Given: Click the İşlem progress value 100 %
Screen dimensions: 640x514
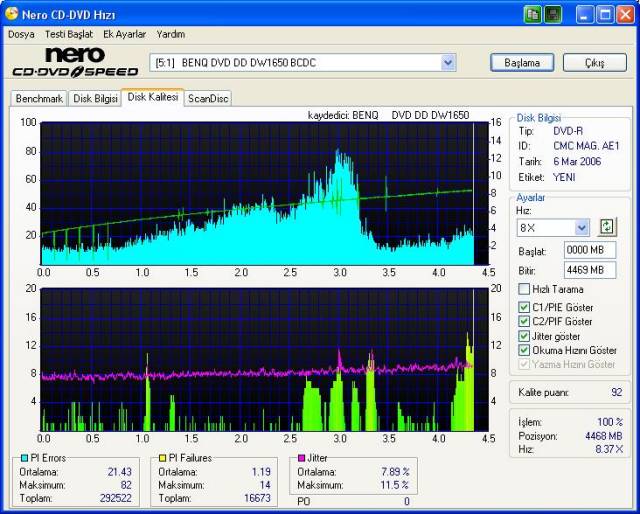Looking at the screenshot, I should coord(610,422).
